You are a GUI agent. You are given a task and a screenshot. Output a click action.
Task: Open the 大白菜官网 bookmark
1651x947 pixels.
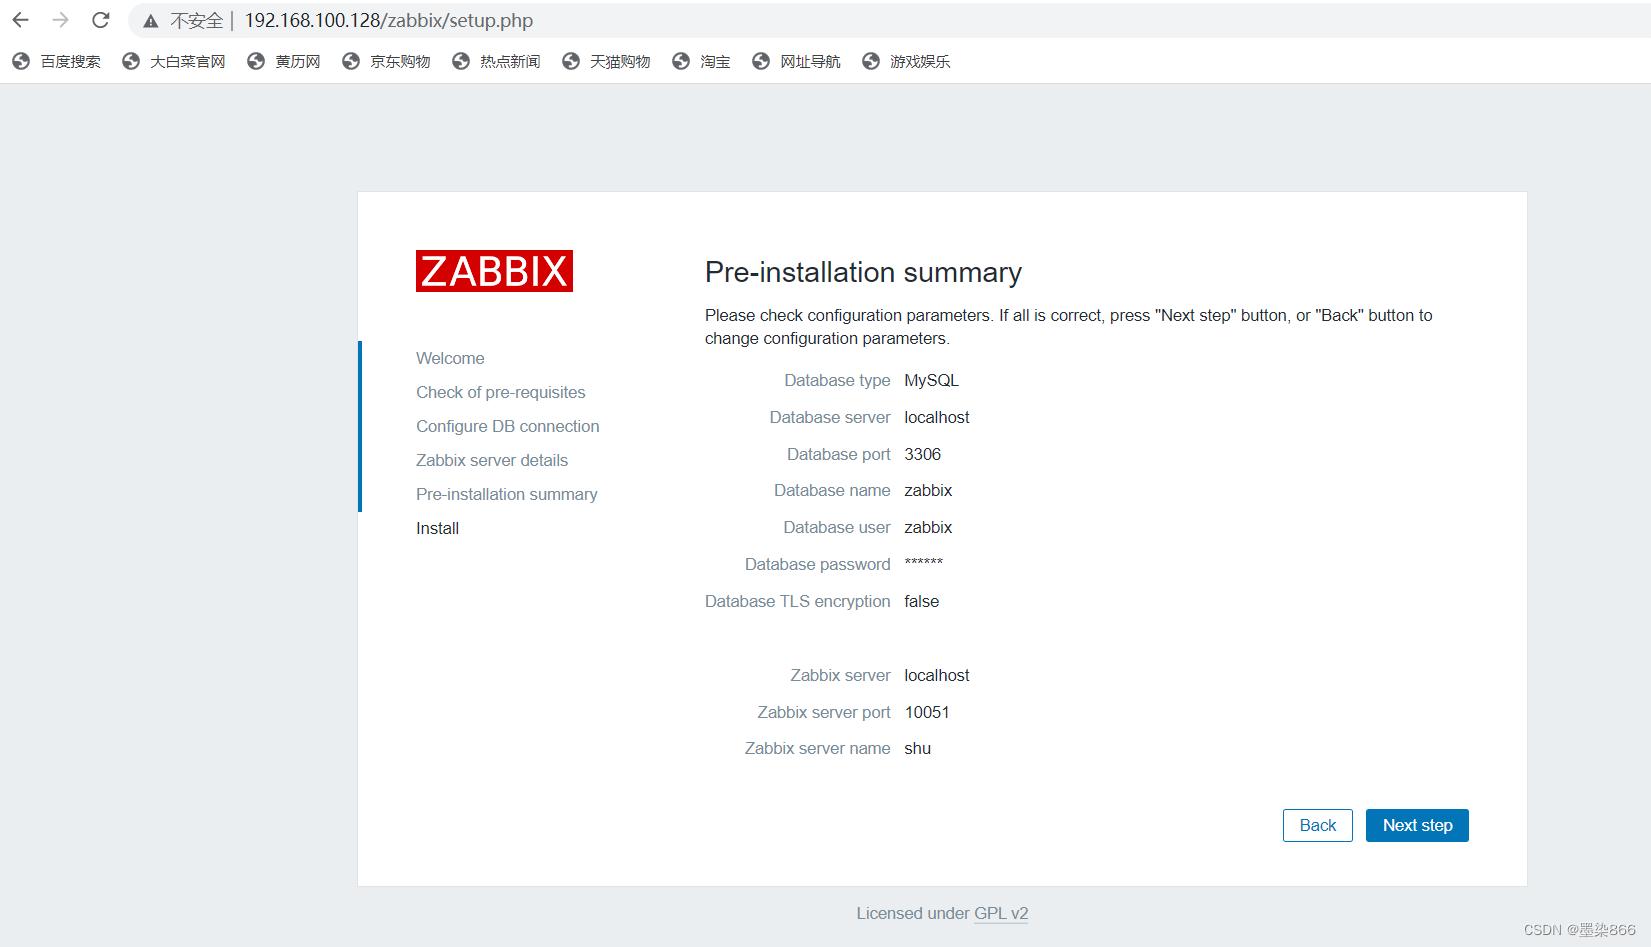click(x=174, y=62)
